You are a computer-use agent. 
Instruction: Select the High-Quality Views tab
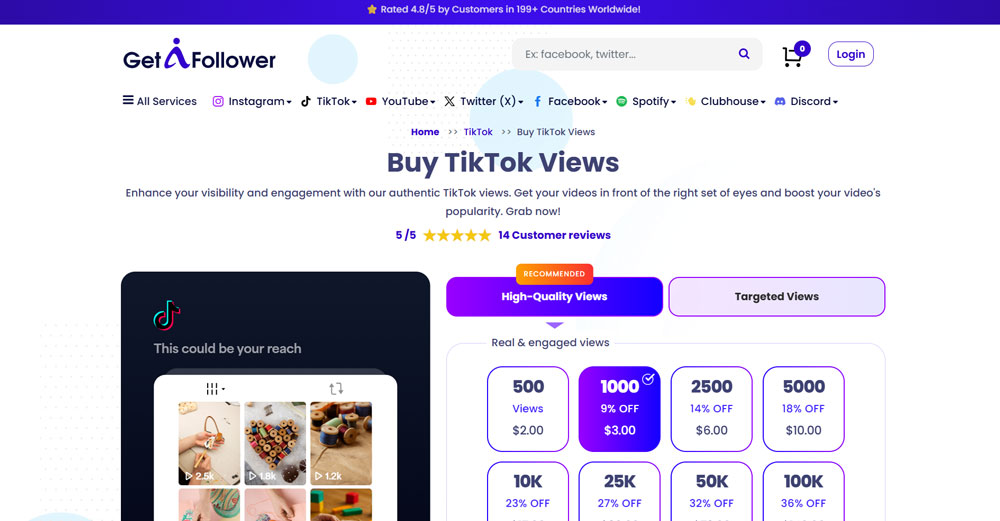tap(554, 297)
